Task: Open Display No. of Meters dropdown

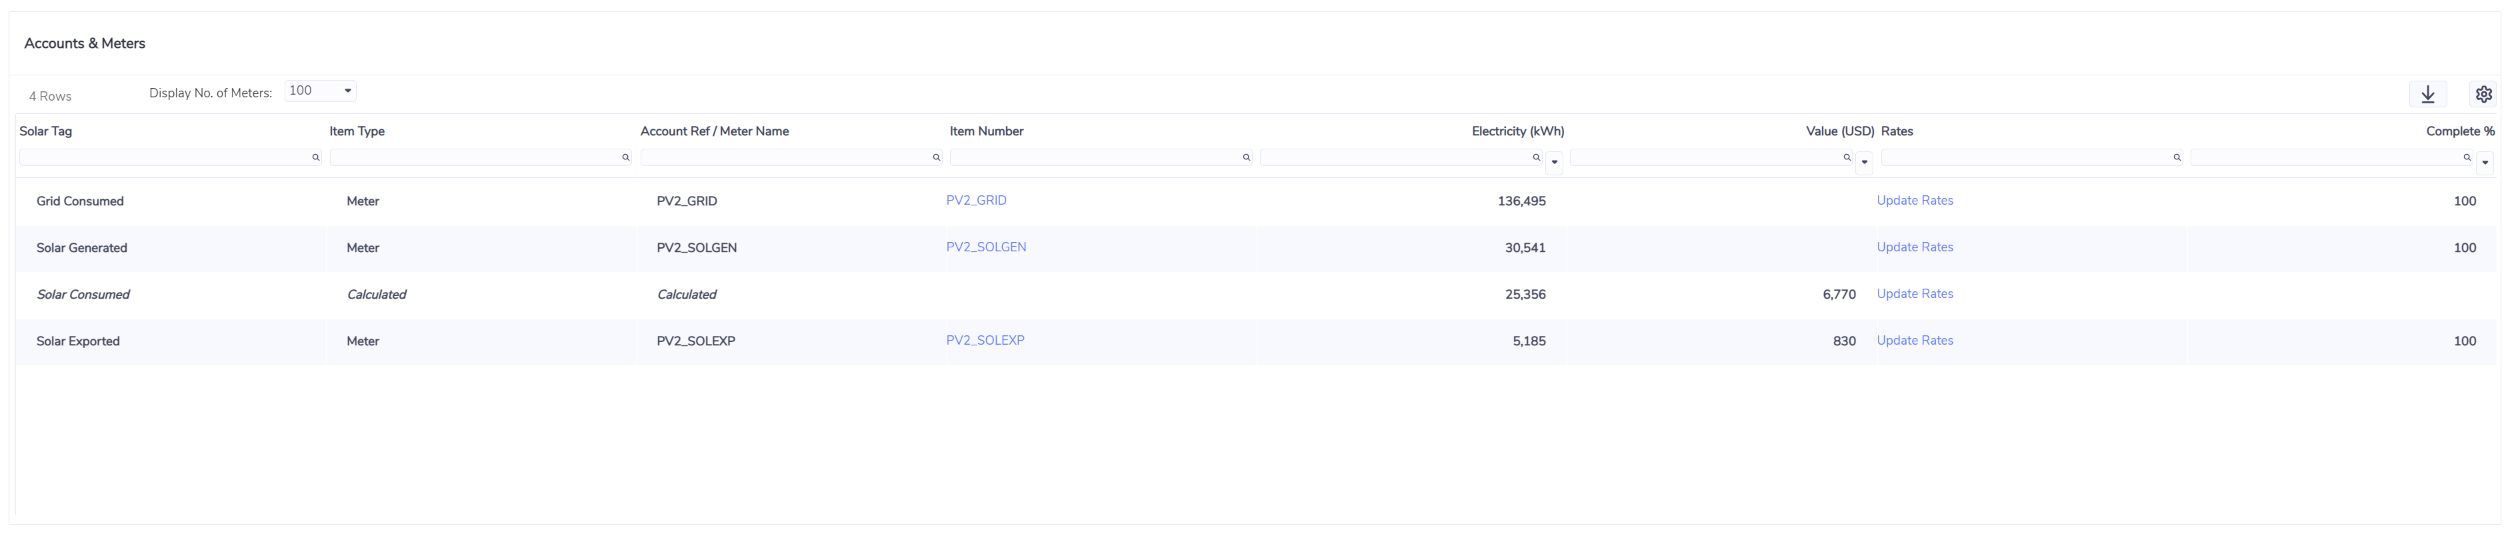Action: click(320, 91)
